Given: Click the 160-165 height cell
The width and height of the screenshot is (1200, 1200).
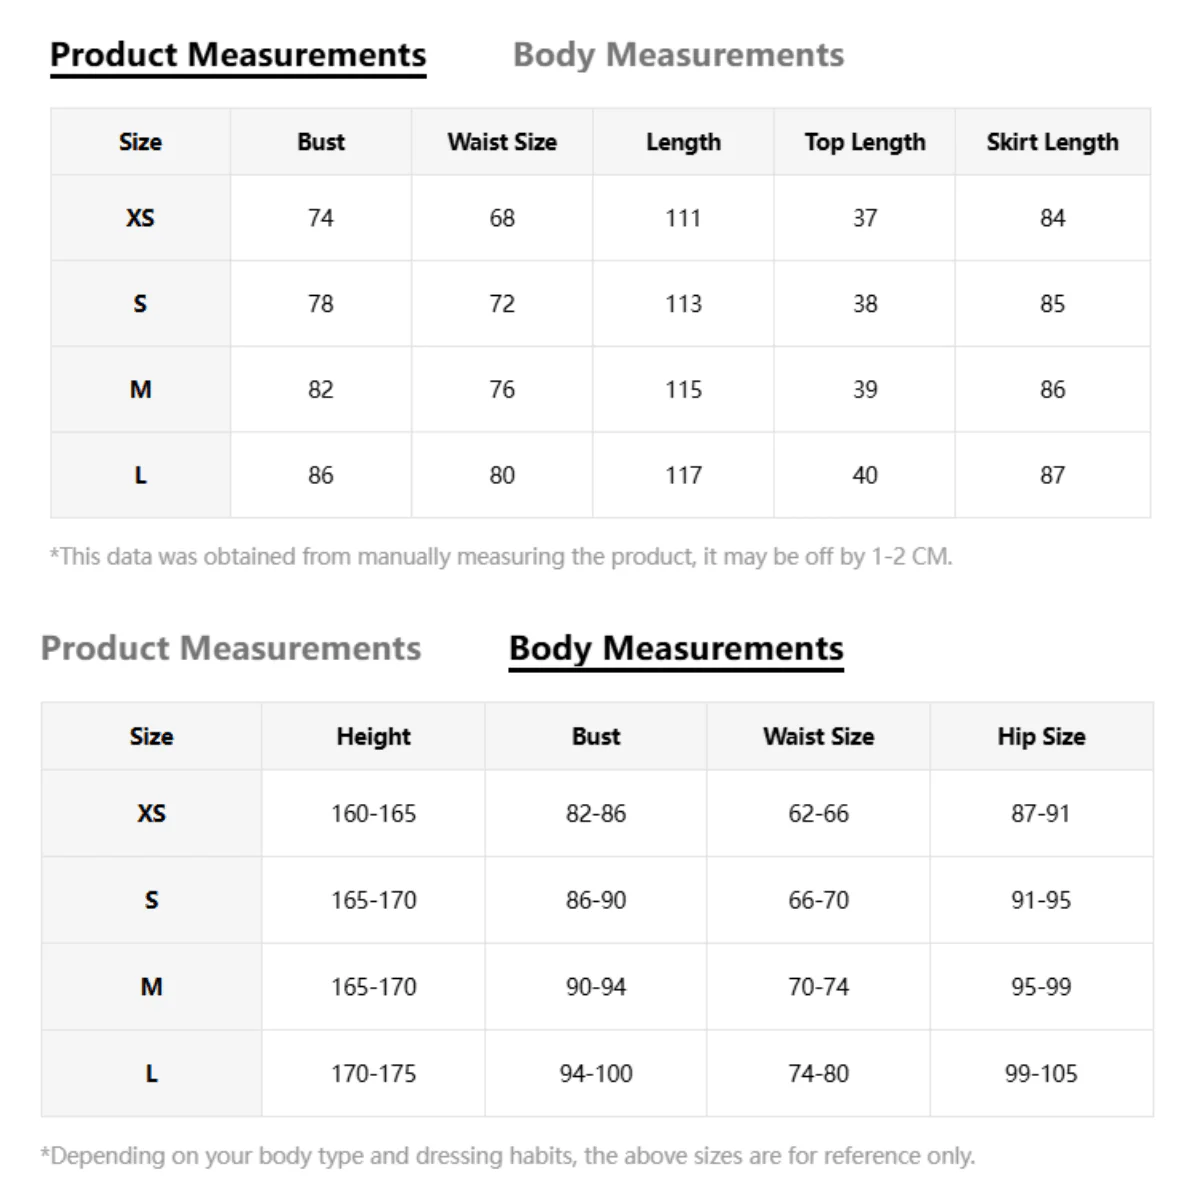Looking at the screenshot, I should tap(373, 813).
